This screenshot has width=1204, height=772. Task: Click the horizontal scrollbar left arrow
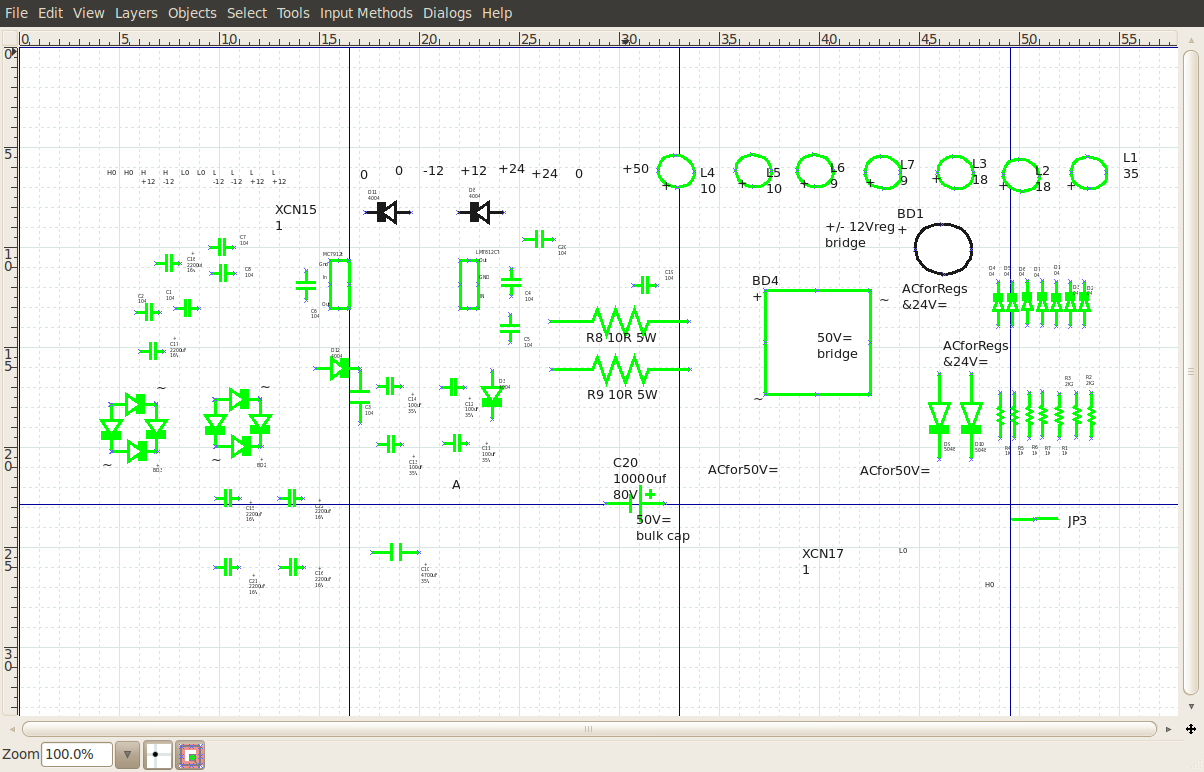pos(11,729)
